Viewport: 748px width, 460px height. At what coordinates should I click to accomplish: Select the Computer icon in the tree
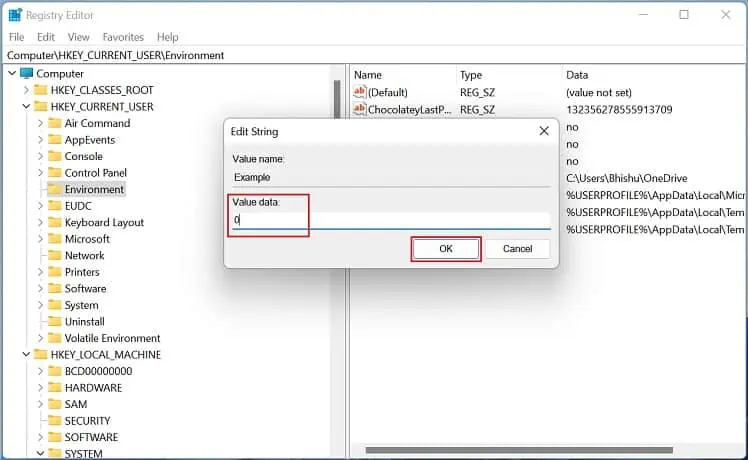(x=27, y=73)
